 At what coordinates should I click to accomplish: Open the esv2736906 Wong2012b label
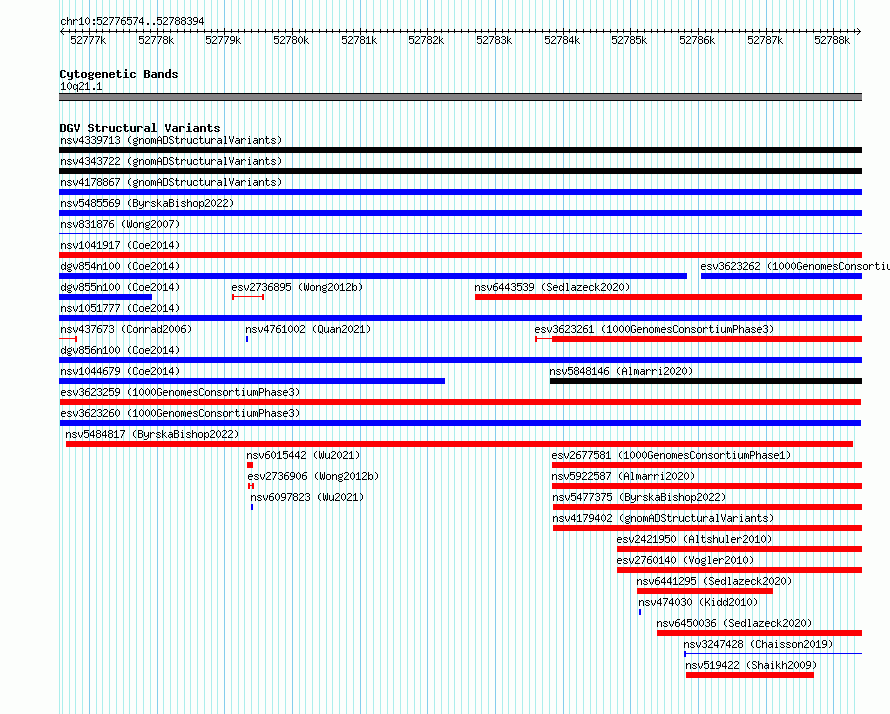(x=313, y=476)
